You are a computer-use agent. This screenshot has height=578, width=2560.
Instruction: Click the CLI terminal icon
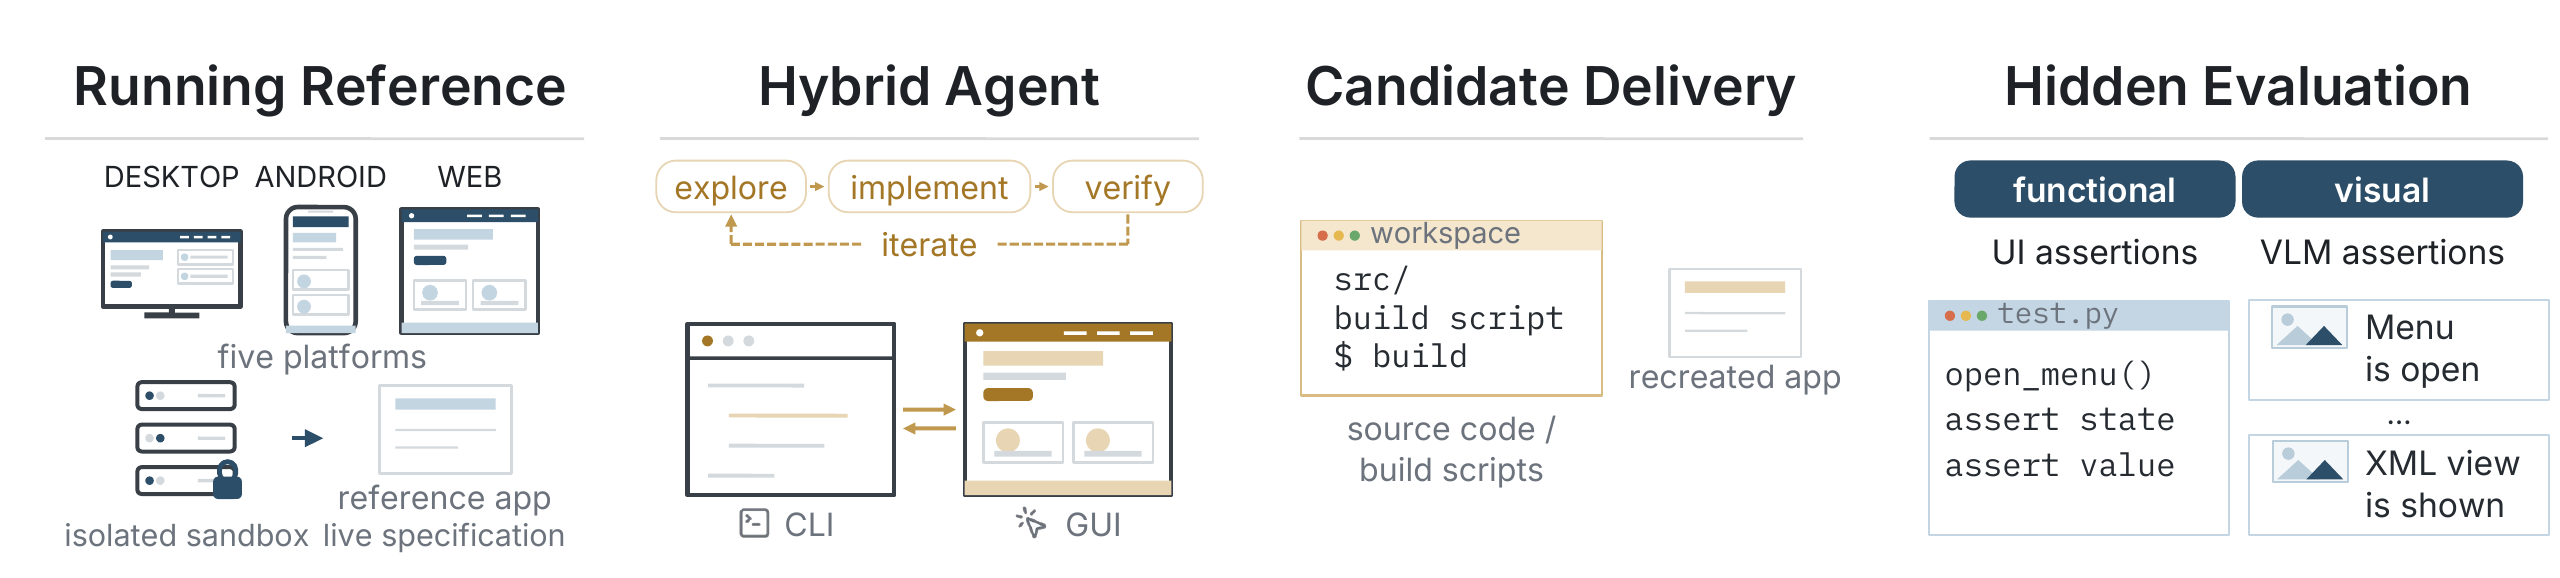click(x=754, y=523)
